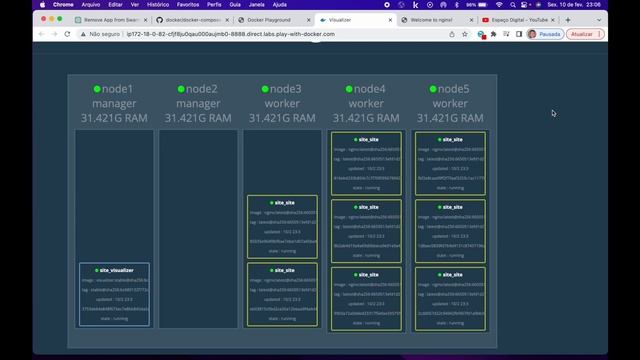Image resolution: width=640 pixels, height=360 pixels.
Task: Select the bottom site_site container on node4
Action: (366, 299)
